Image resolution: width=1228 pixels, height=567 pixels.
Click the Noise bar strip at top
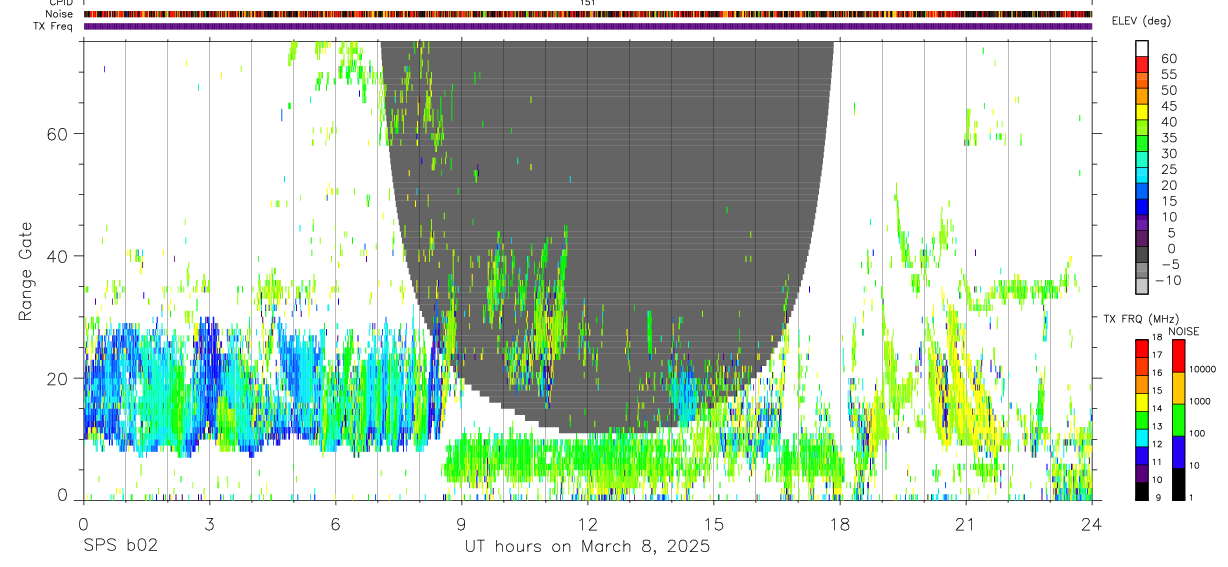click(x=588, y=15)
